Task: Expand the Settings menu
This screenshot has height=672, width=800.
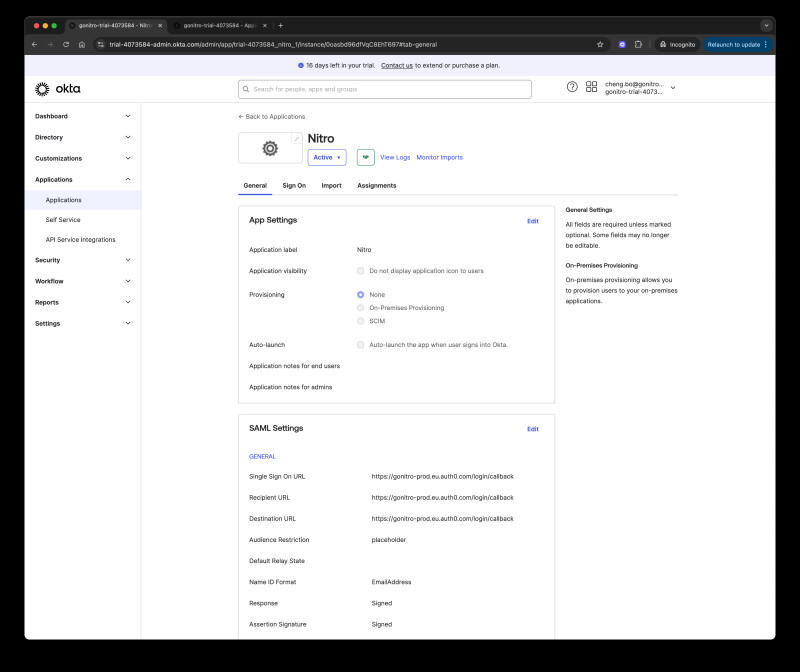Action: (x=83, y=323)
